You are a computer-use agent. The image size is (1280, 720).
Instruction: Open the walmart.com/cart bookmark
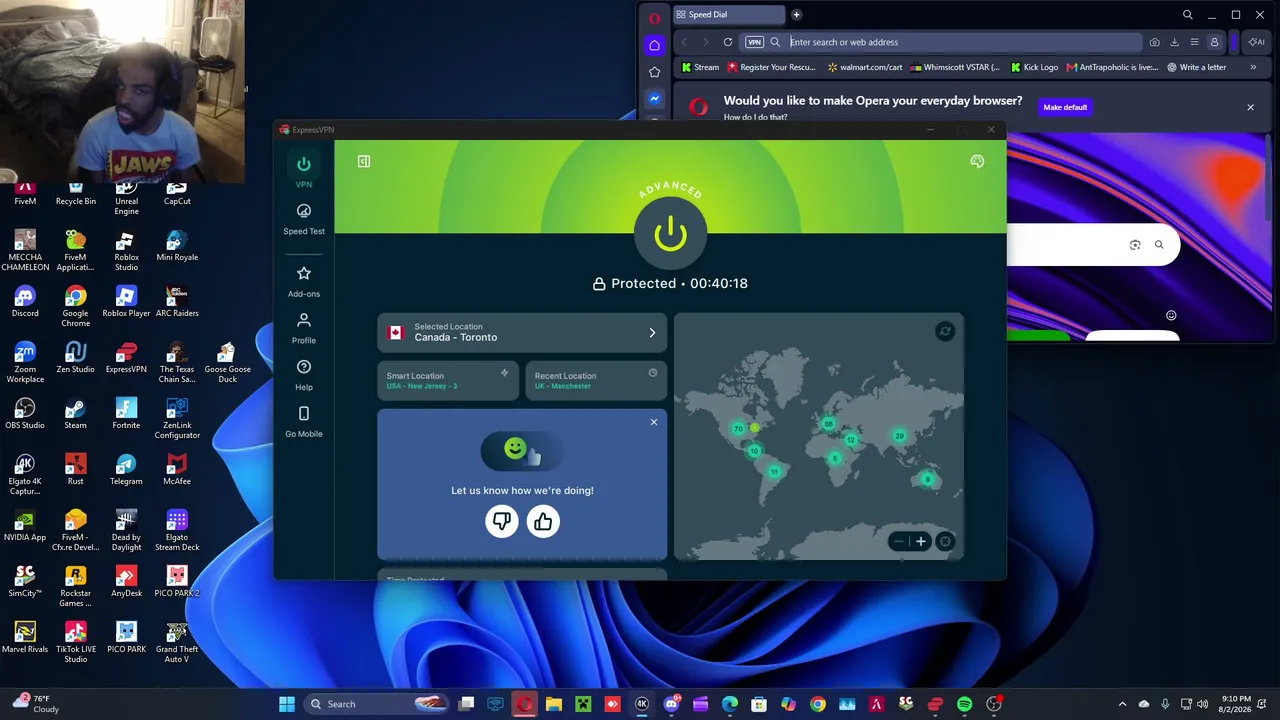pyautogui.click(x=865, y=67)
